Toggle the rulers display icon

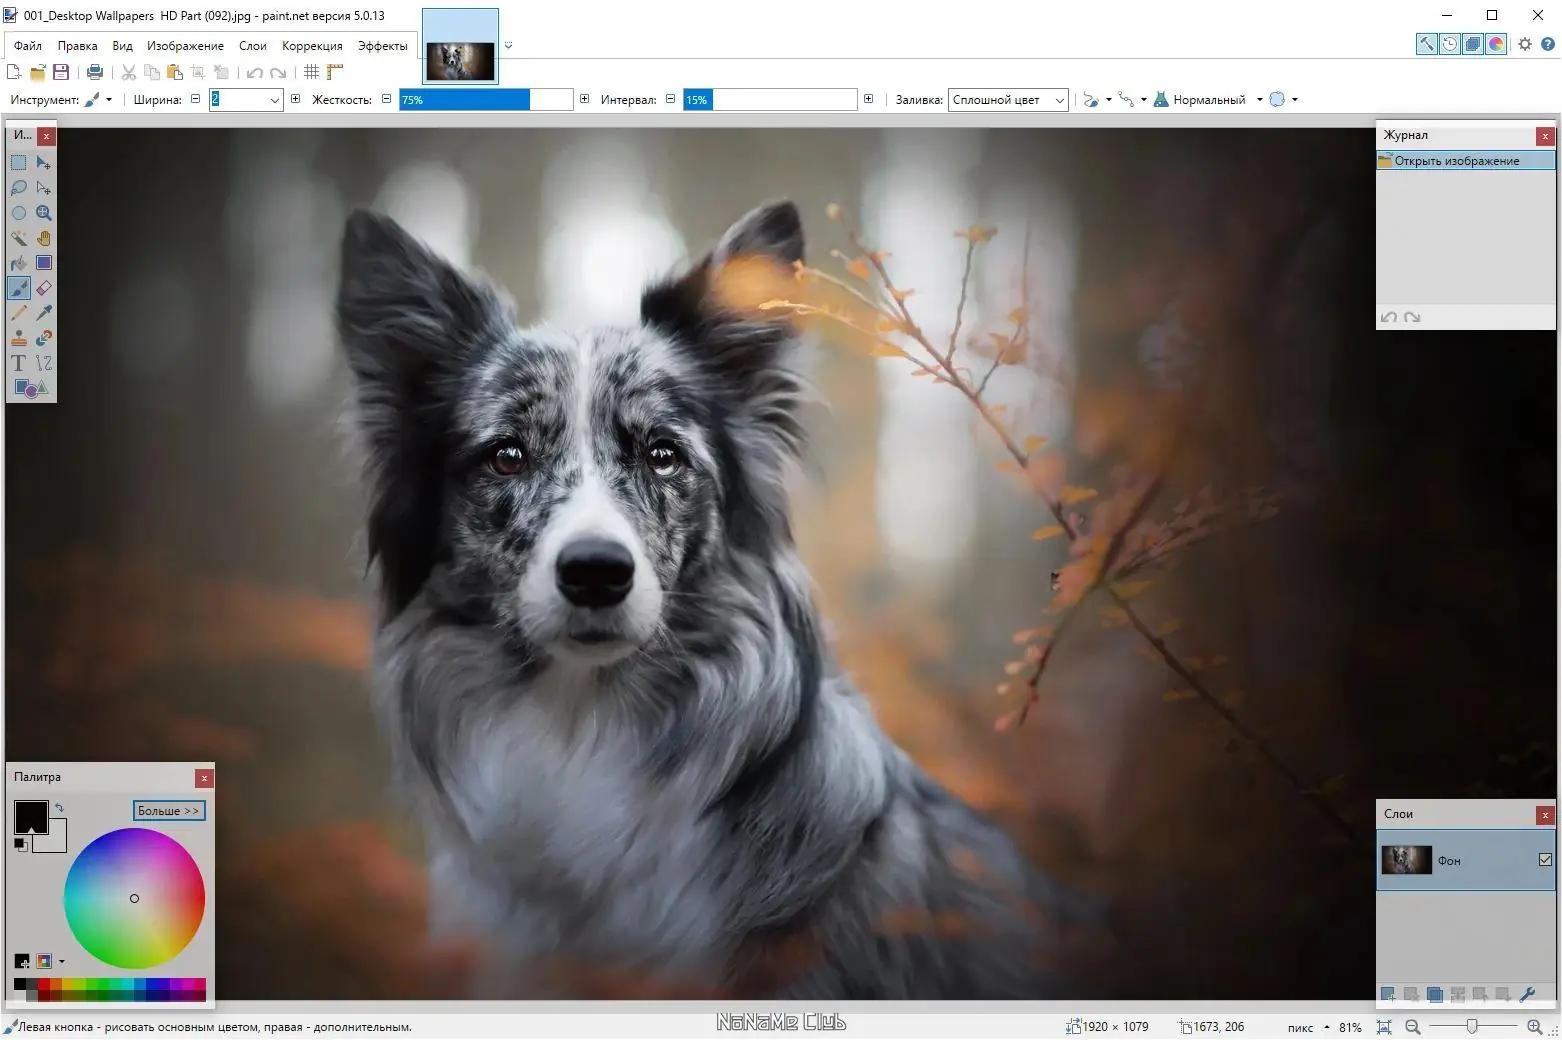point(335,72)
